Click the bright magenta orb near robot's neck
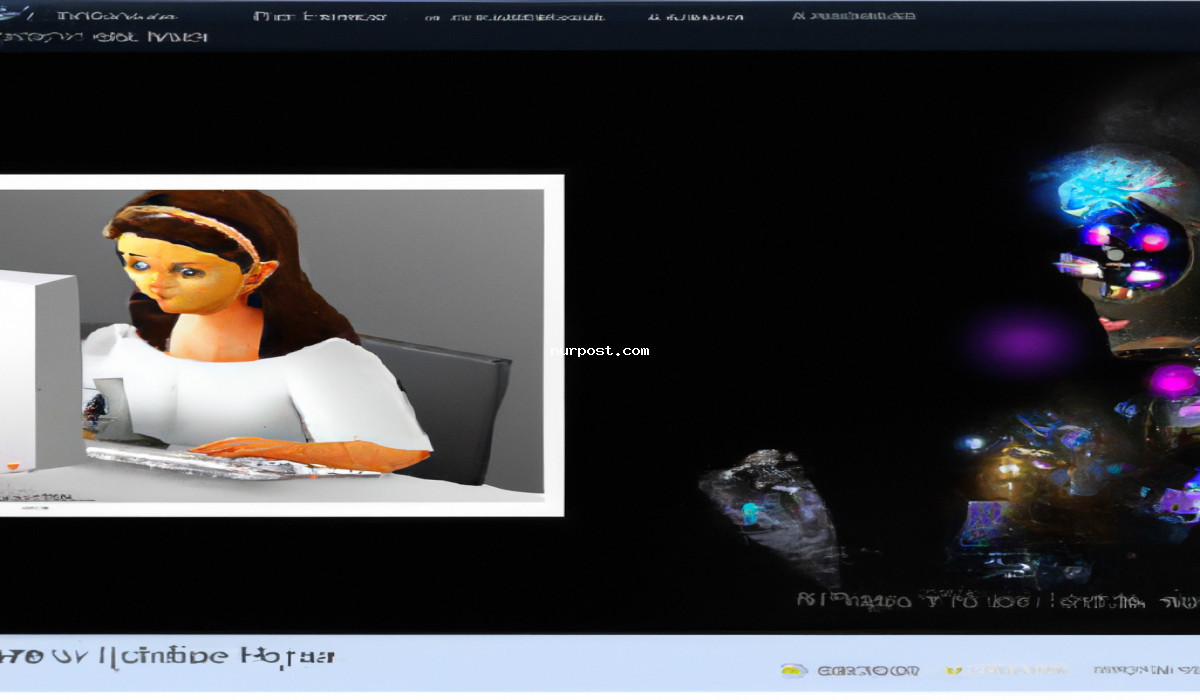The width and height of the screenshot is (1200, 700). (x=1172, y=380)
